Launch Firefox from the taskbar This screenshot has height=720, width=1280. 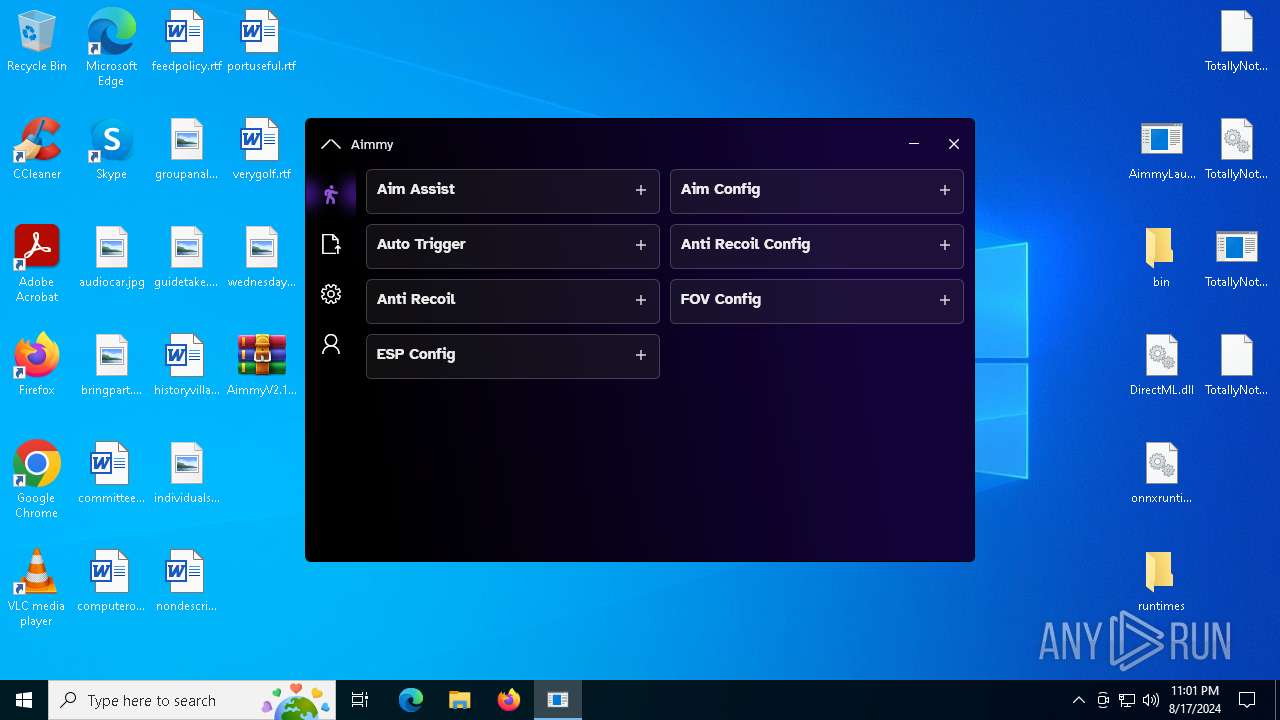[x=509, y=700]
